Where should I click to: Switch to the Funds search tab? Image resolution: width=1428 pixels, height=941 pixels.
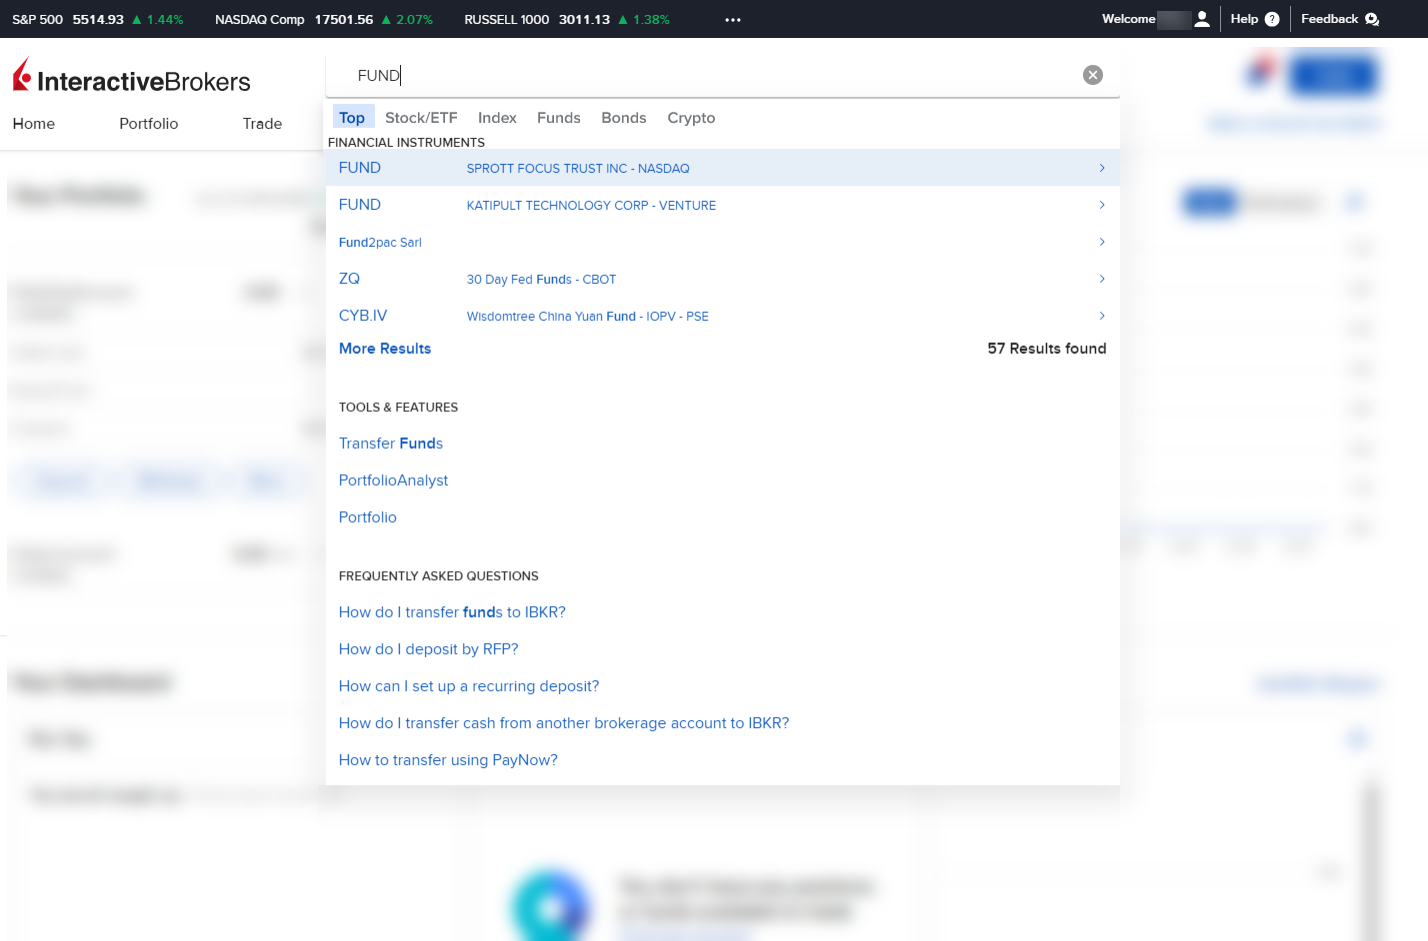click(558, 117)
